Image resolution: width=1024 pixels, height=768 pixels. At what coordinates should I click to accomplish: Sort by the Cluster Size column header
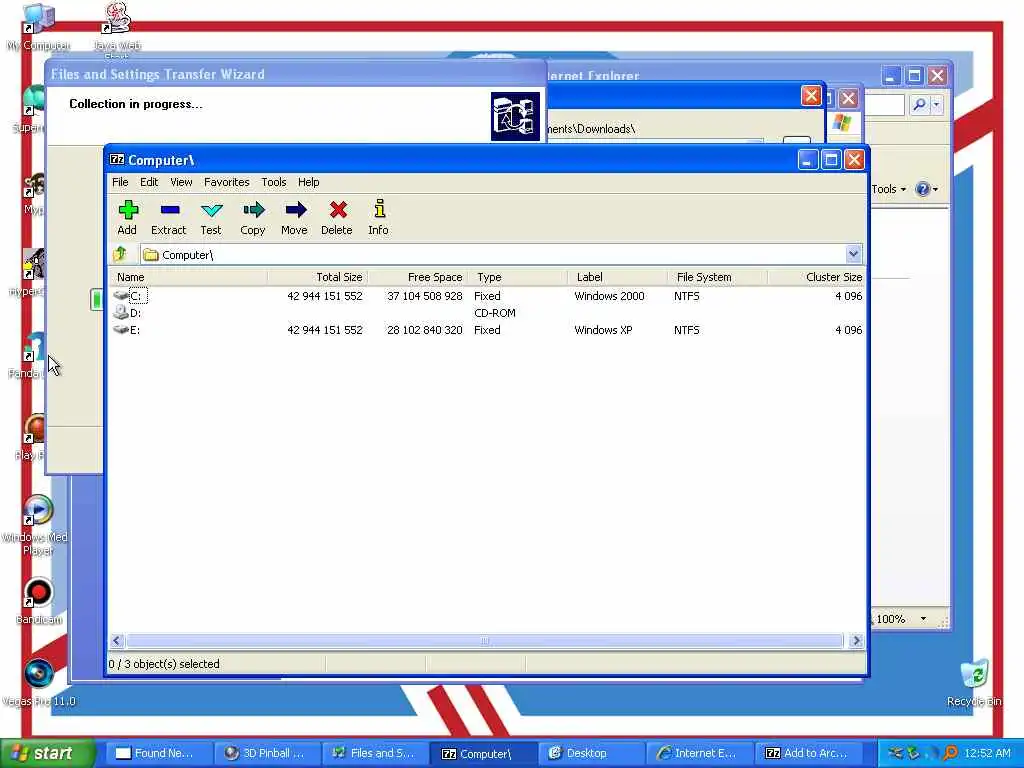(x=816, y=277)
